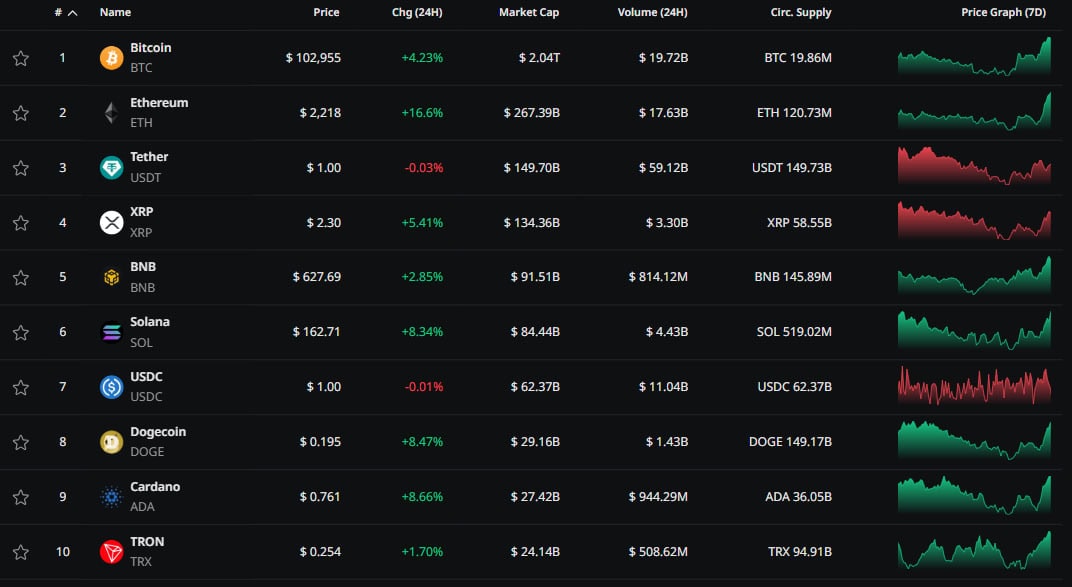Click the Solana logo icon
The width and height of the screenshot is (1072, 587).
[x=111, y=332]
